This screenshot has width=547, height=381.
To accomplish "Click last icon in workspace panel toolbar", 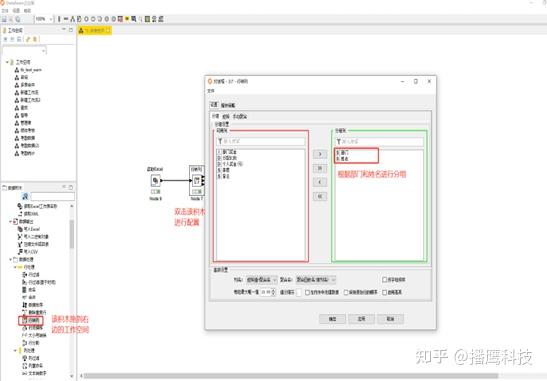I will point(35,39).
